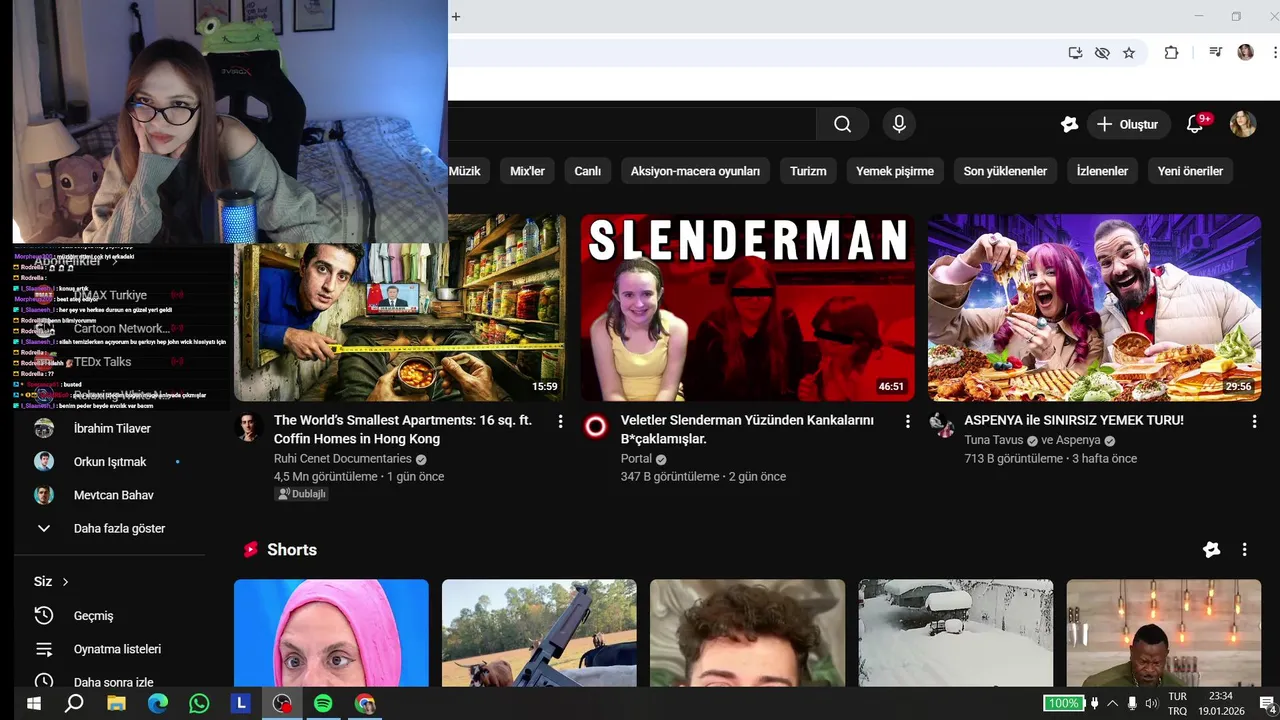Click the YouTube search magnifier button
Screen dimensions: 1280x720
843,124
